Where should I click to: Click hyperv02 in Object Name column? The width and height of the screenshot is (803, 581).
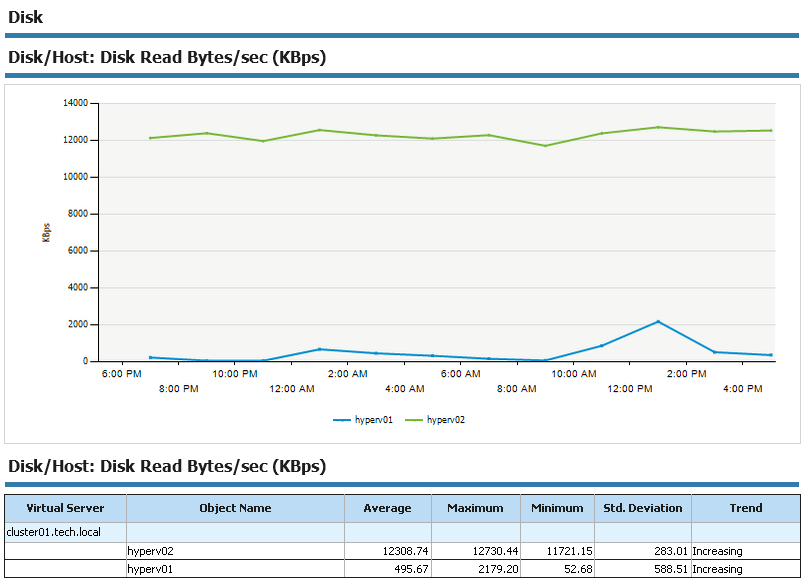coord(151,551)
